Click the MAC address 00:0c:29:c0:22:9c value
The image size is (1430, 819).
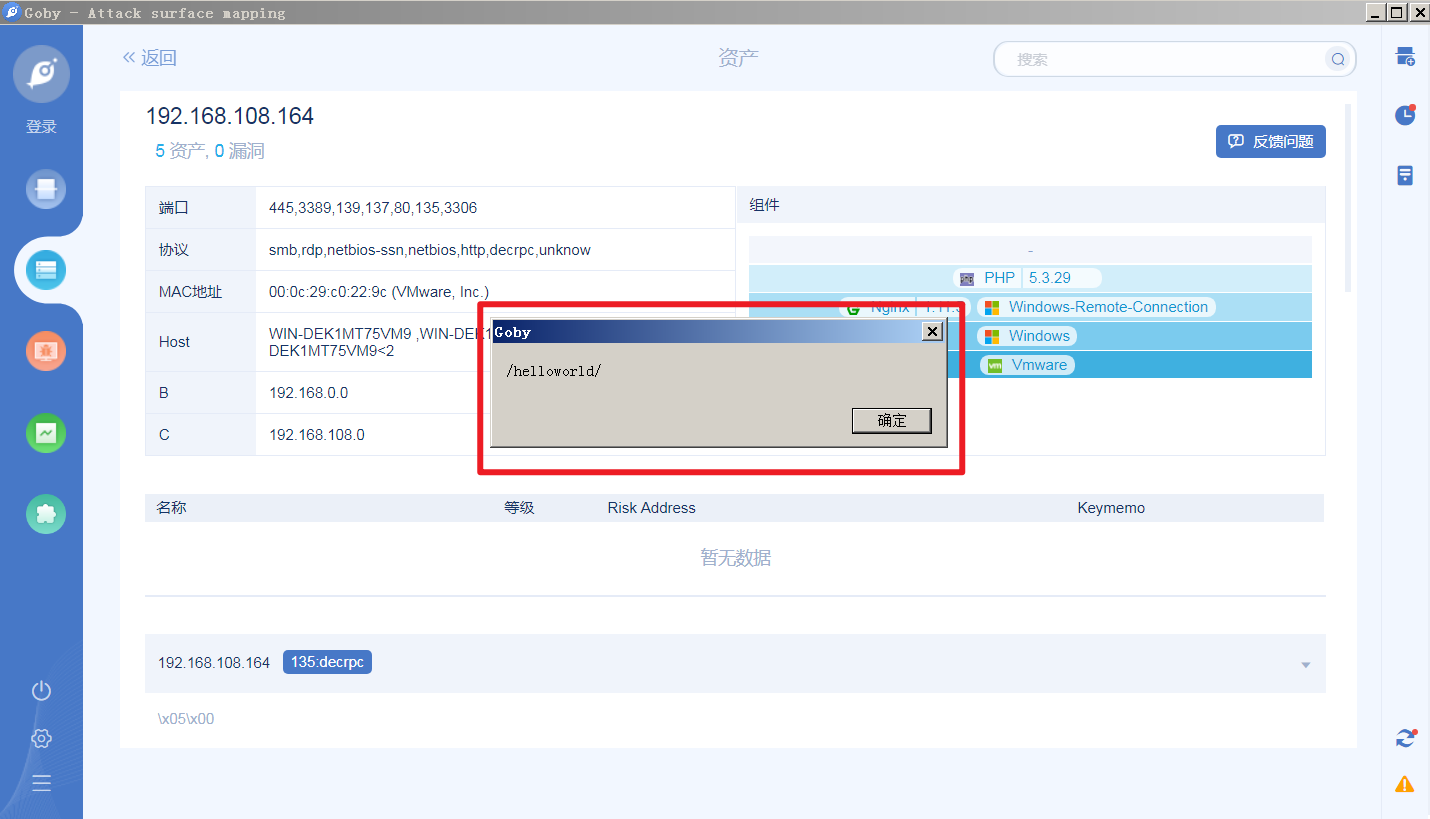pyautogui.click(x=379, y=292)
